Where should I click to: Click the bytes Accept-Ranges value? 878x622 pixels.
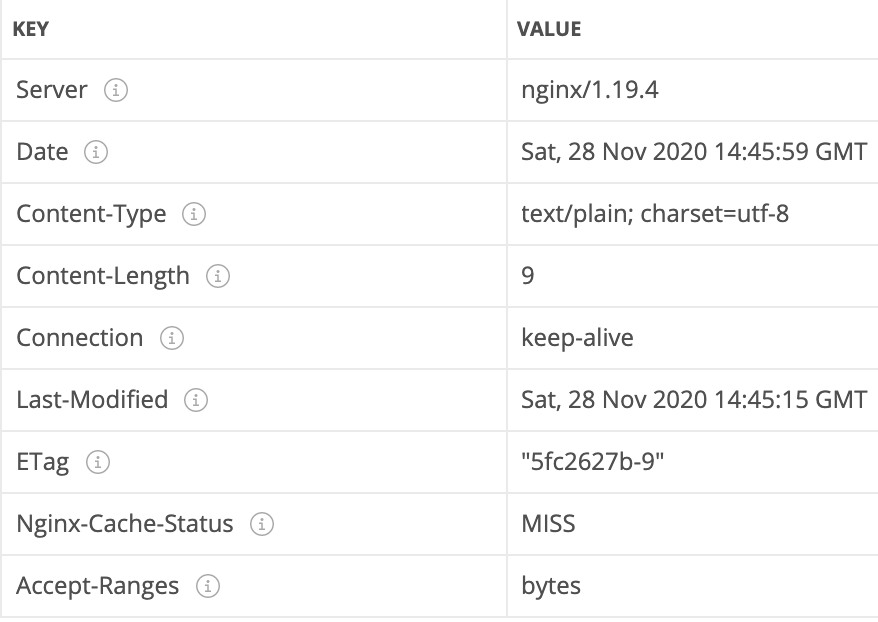(550, 587)
